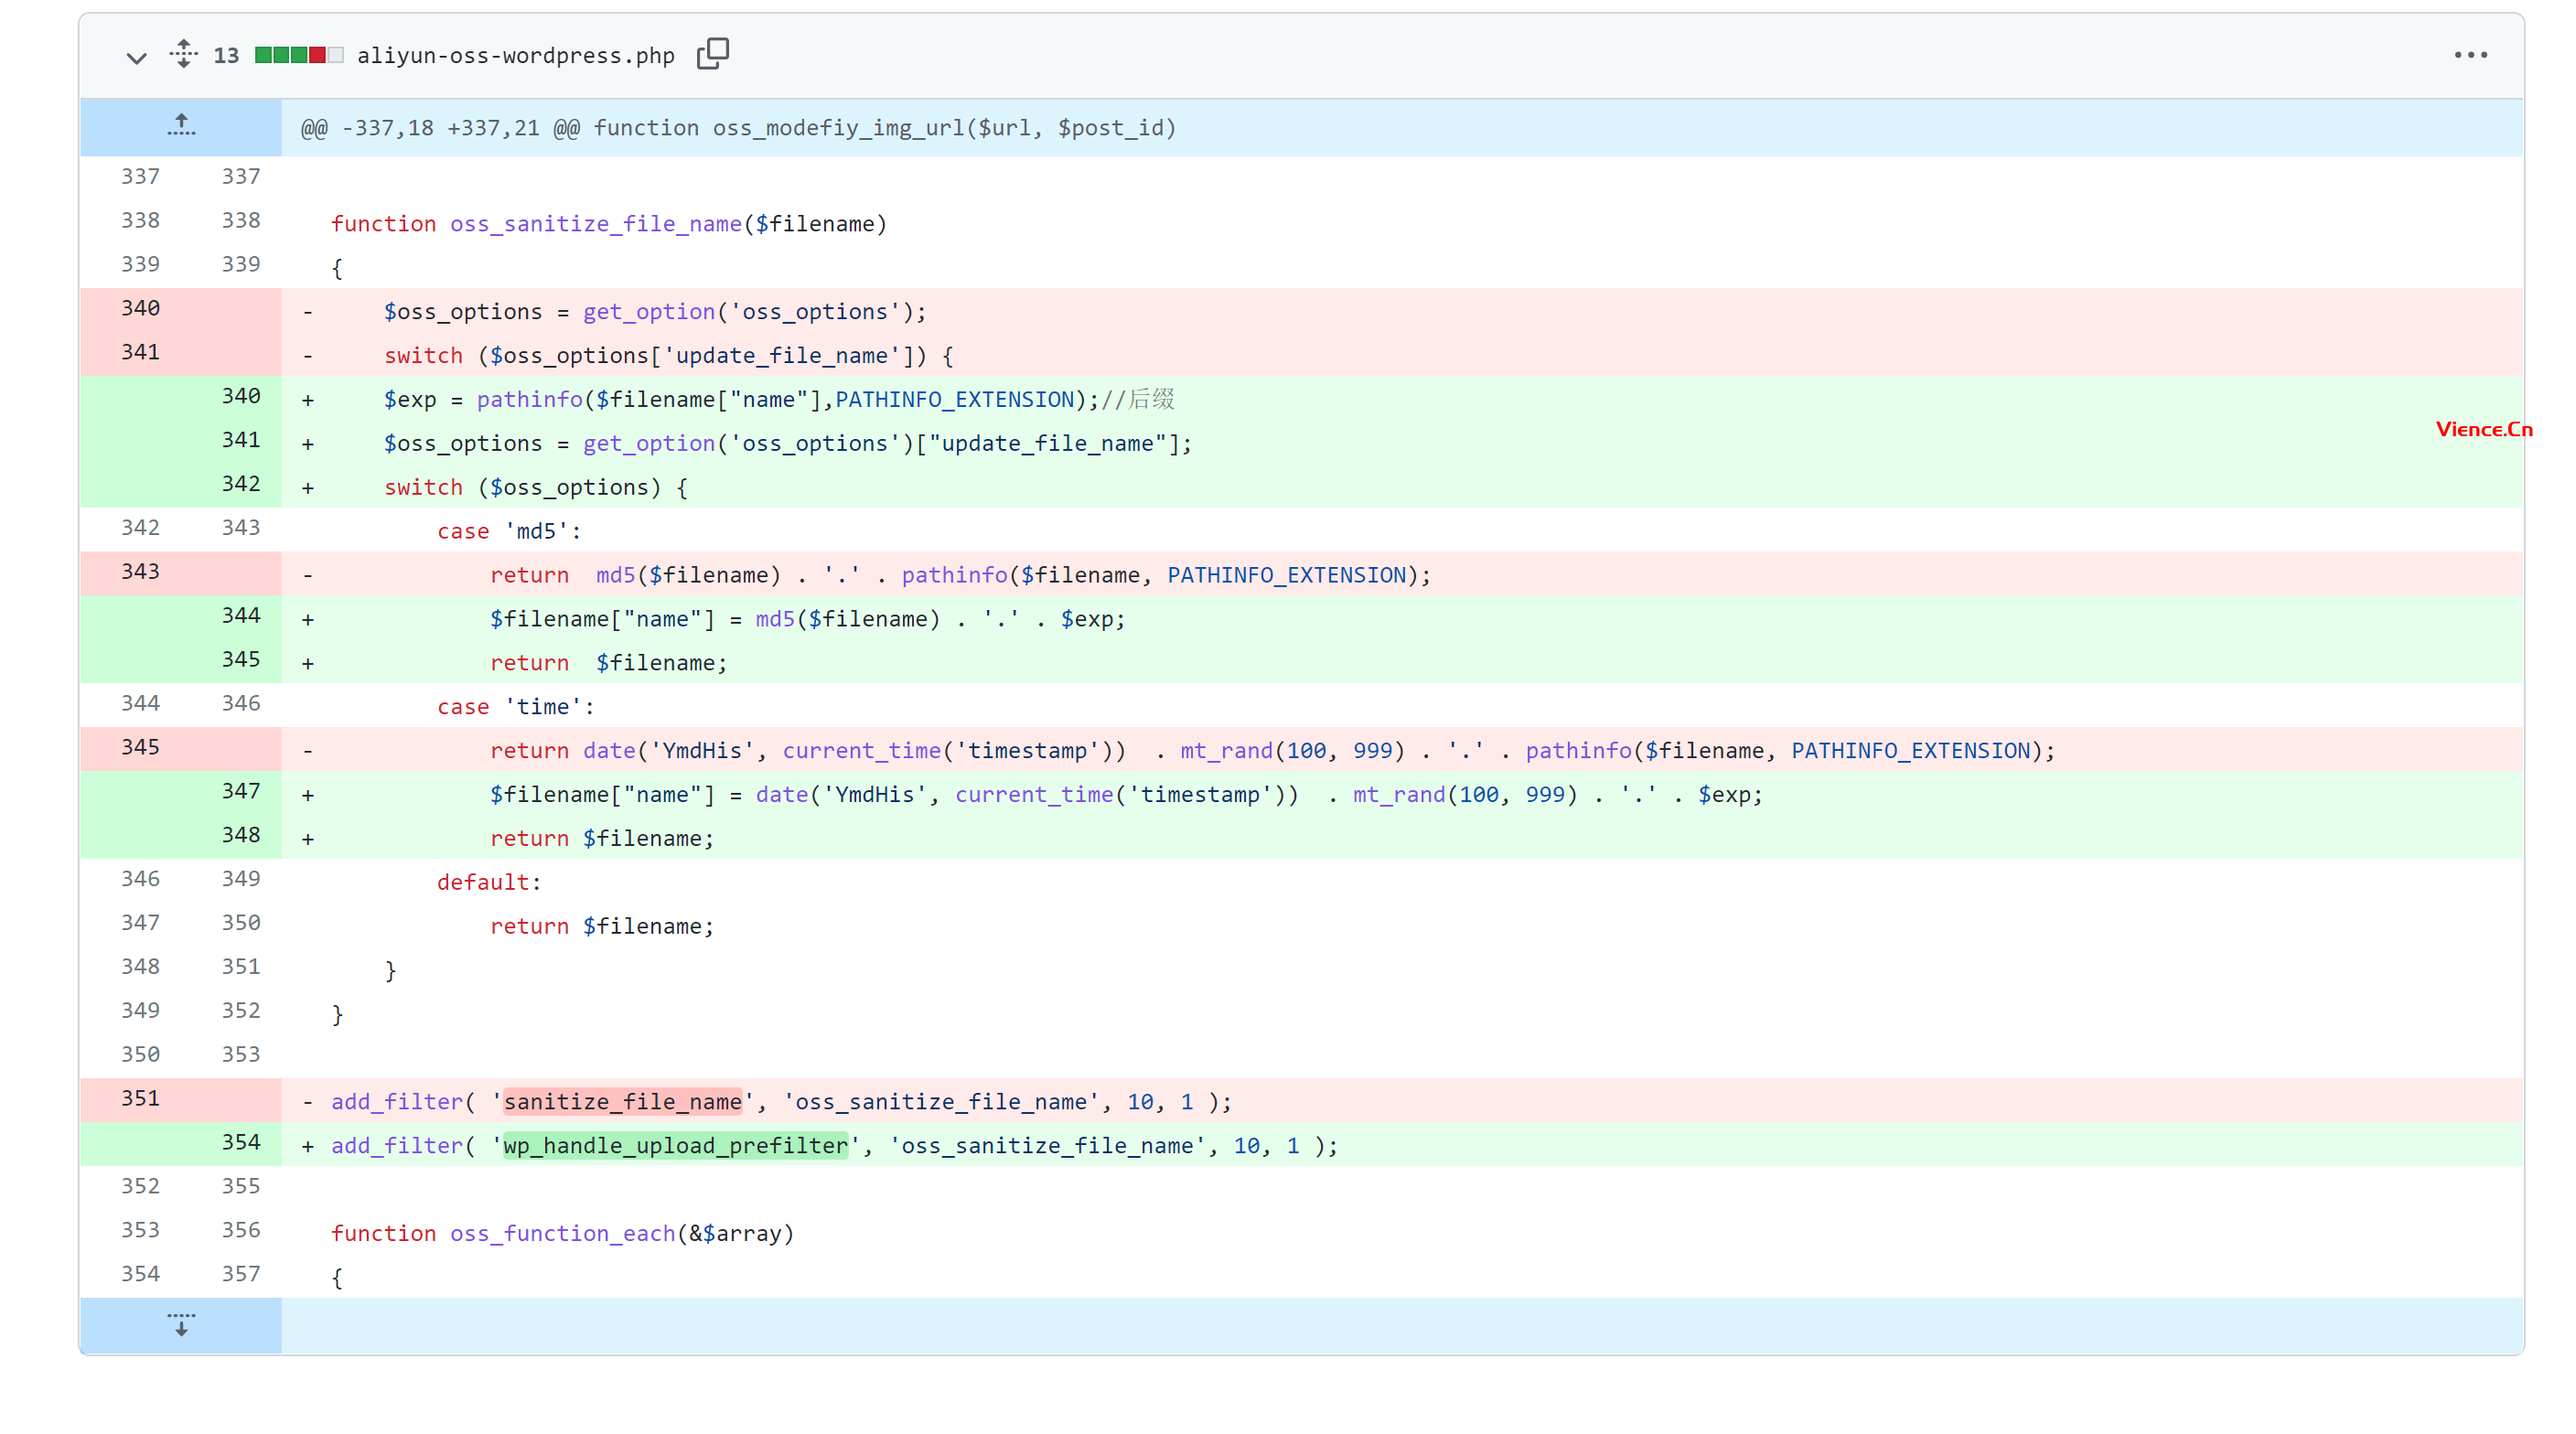The height and width of the screenshot is (1434, 2576).
Task: Expand hidden lines below line 357
Action: pyautogui.click(x=181, y=1325)
